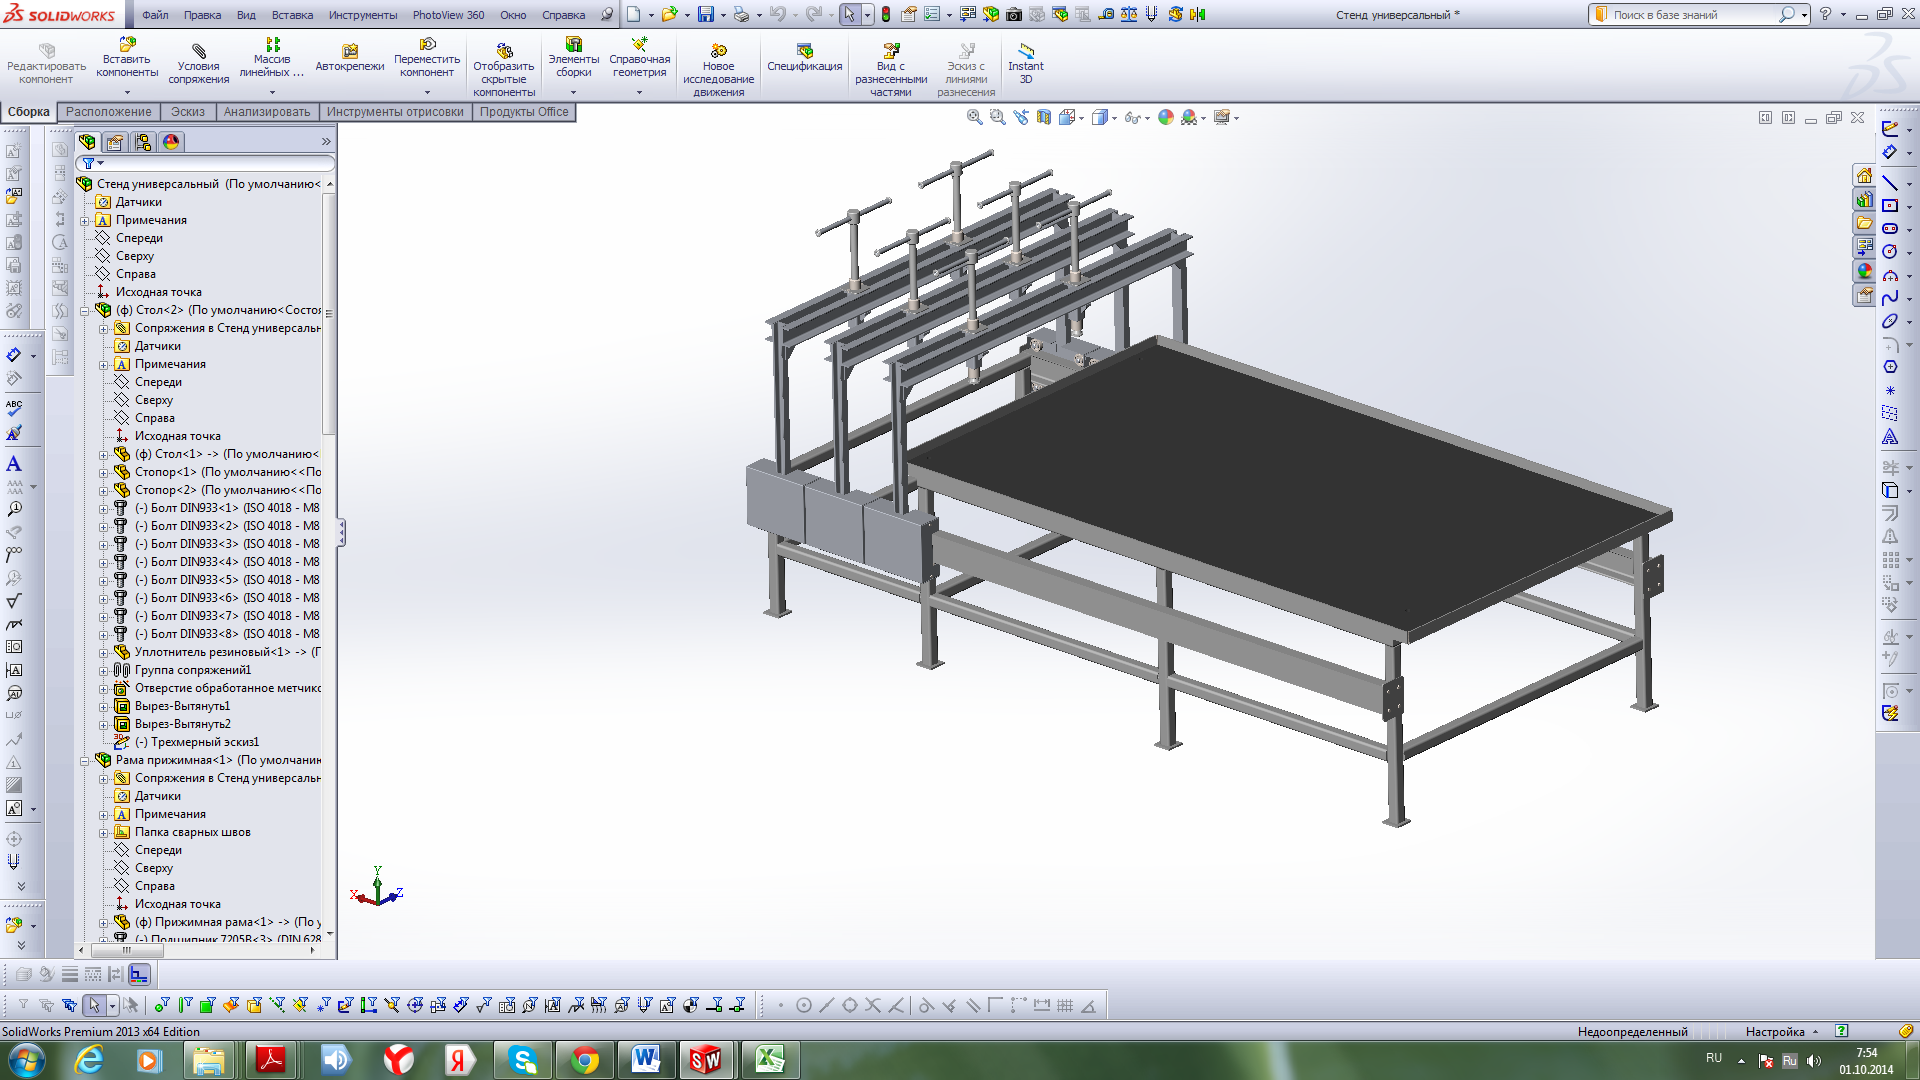Open Excel from the Windows taskbar

769,1059
